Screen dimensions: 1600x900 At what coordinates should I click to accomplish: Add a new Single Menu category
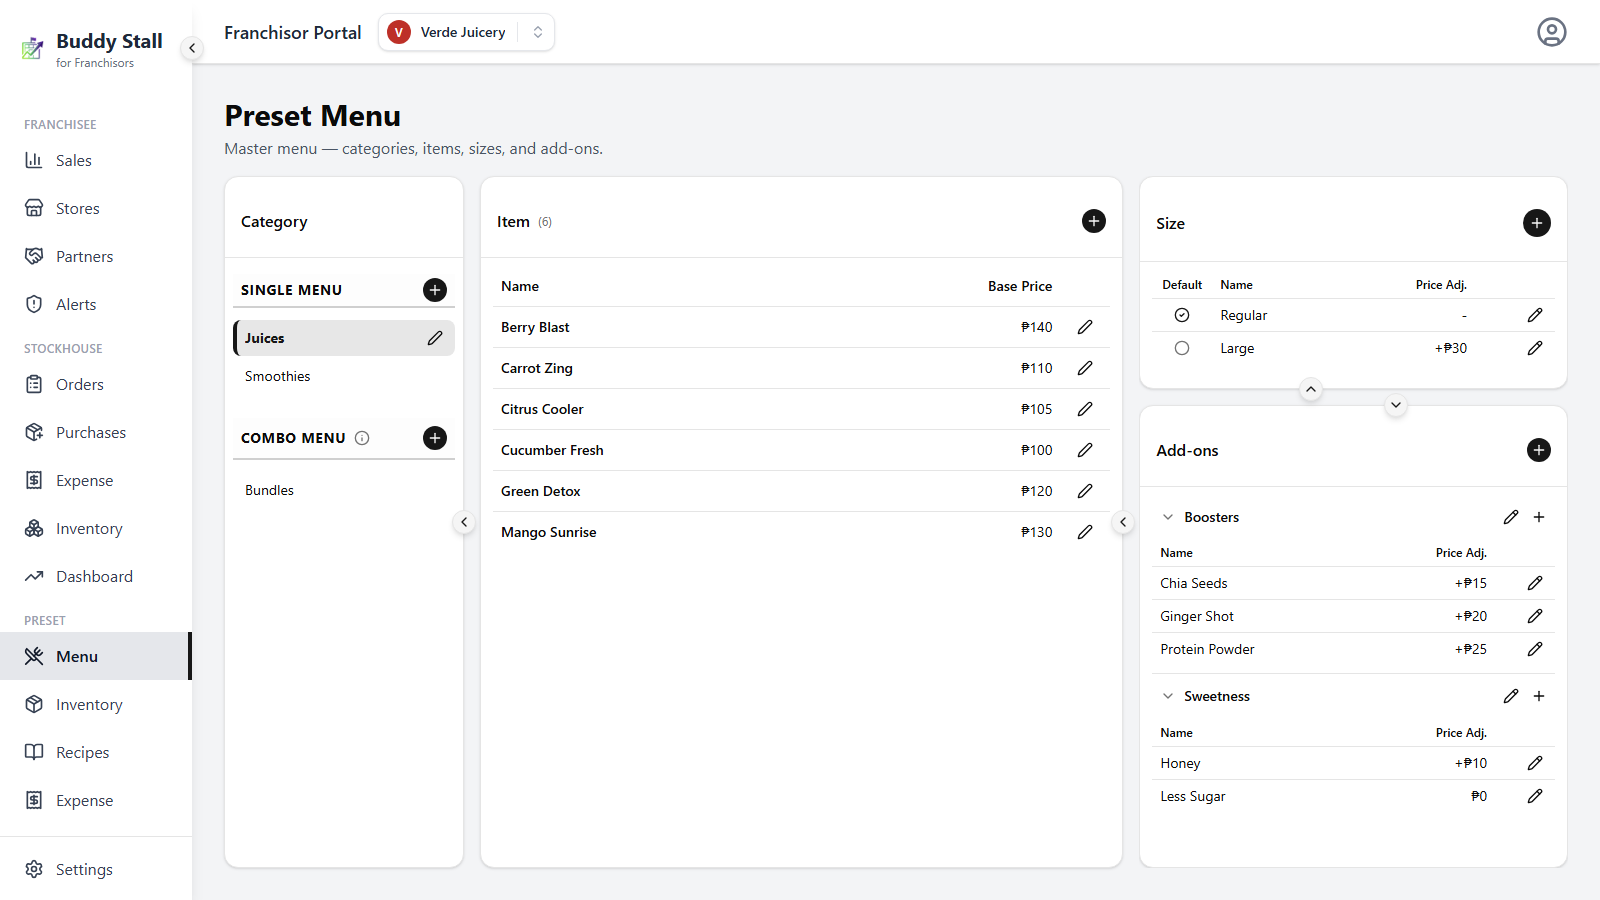tap(435, 290)
